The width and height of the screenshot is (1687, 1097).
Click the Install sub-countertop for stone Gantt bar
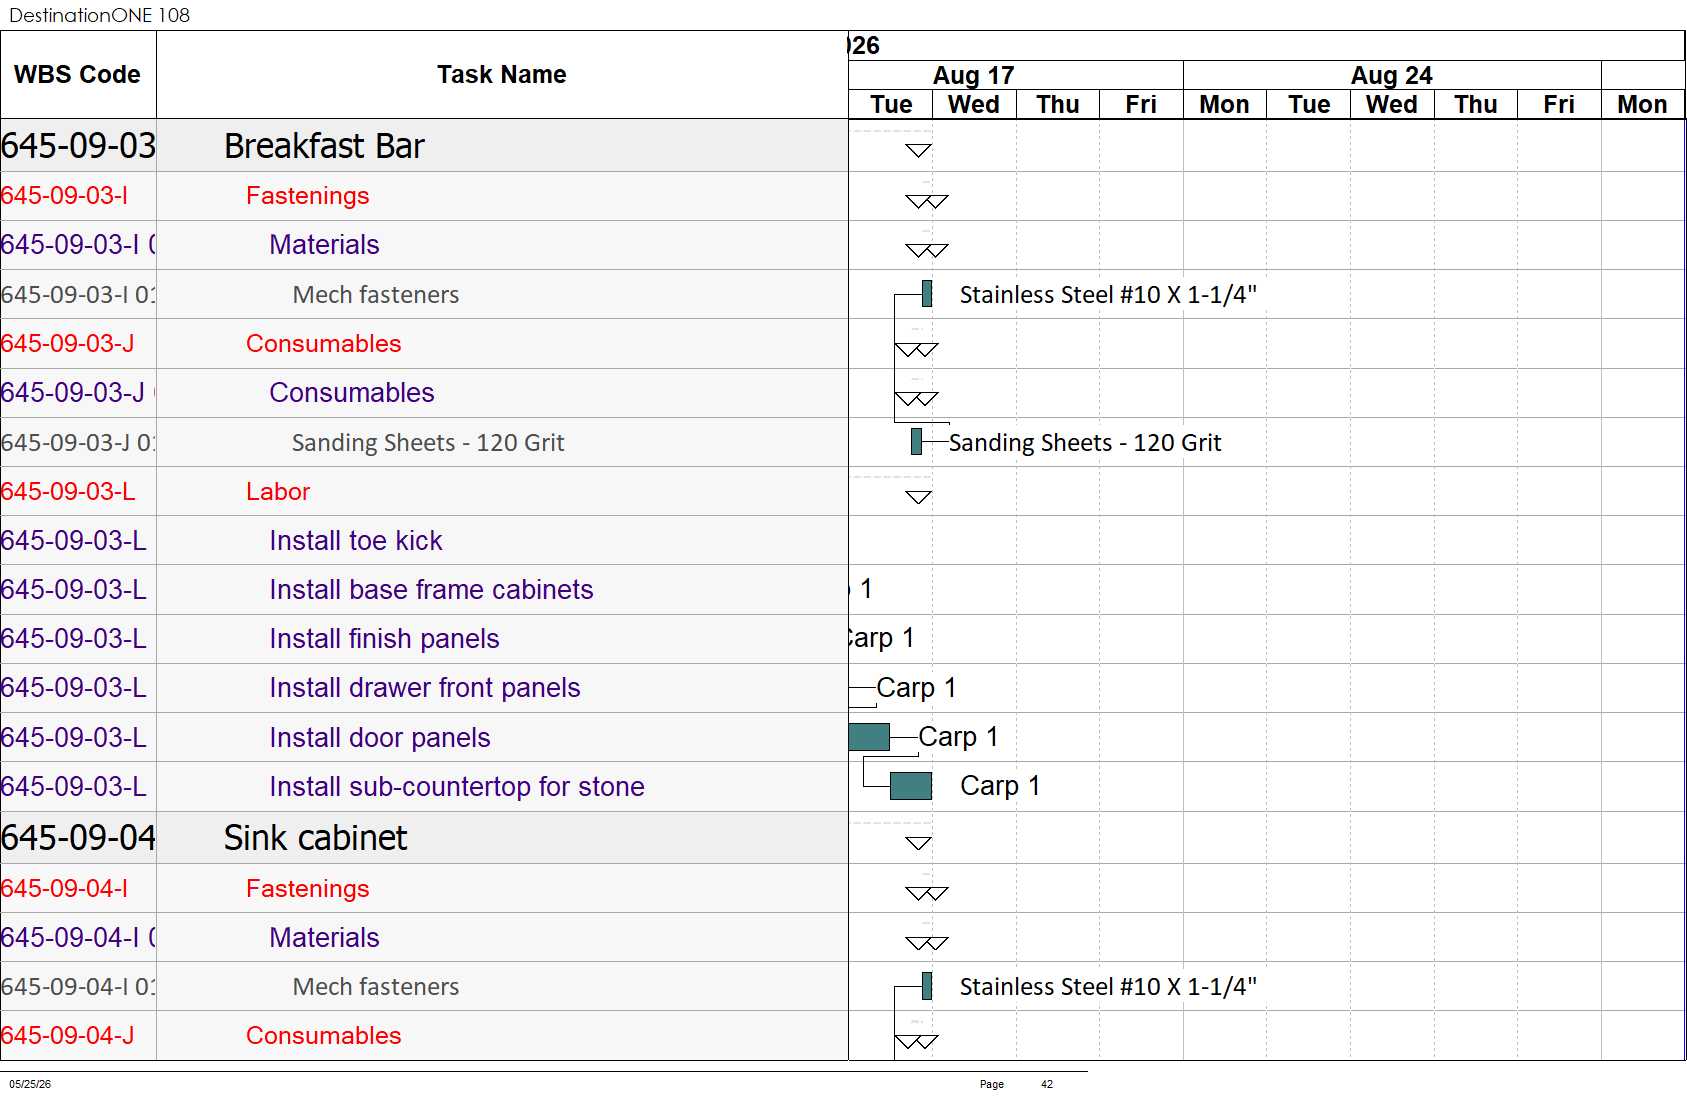pyautogui.click(x=911, y=786)
